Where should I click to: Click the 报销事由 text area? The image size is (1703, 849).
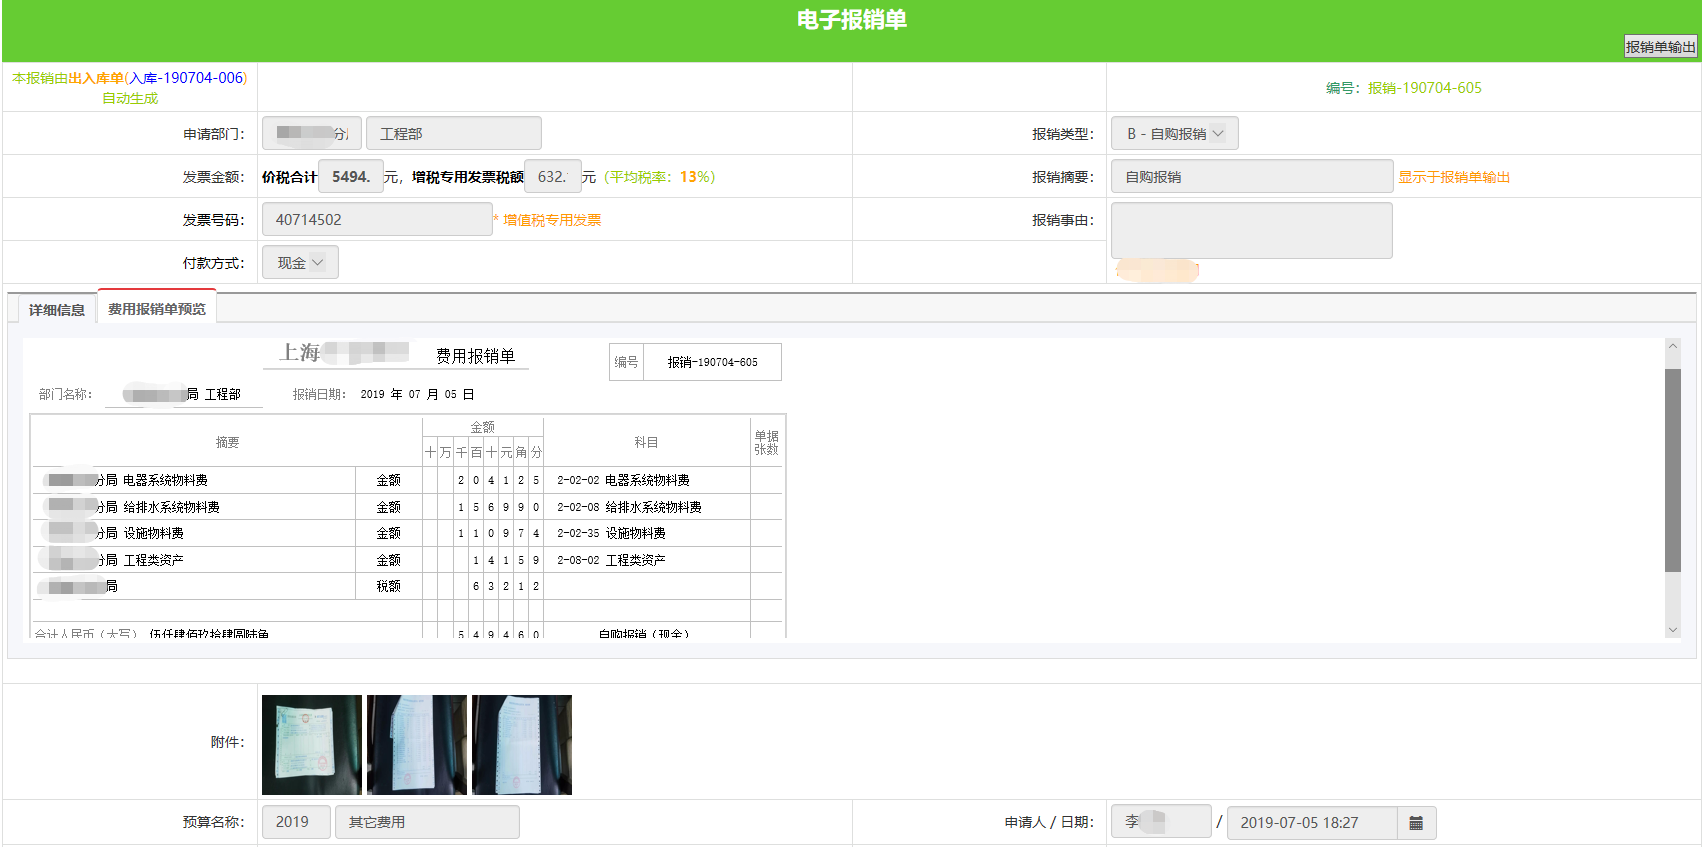tap(1251, 231)
